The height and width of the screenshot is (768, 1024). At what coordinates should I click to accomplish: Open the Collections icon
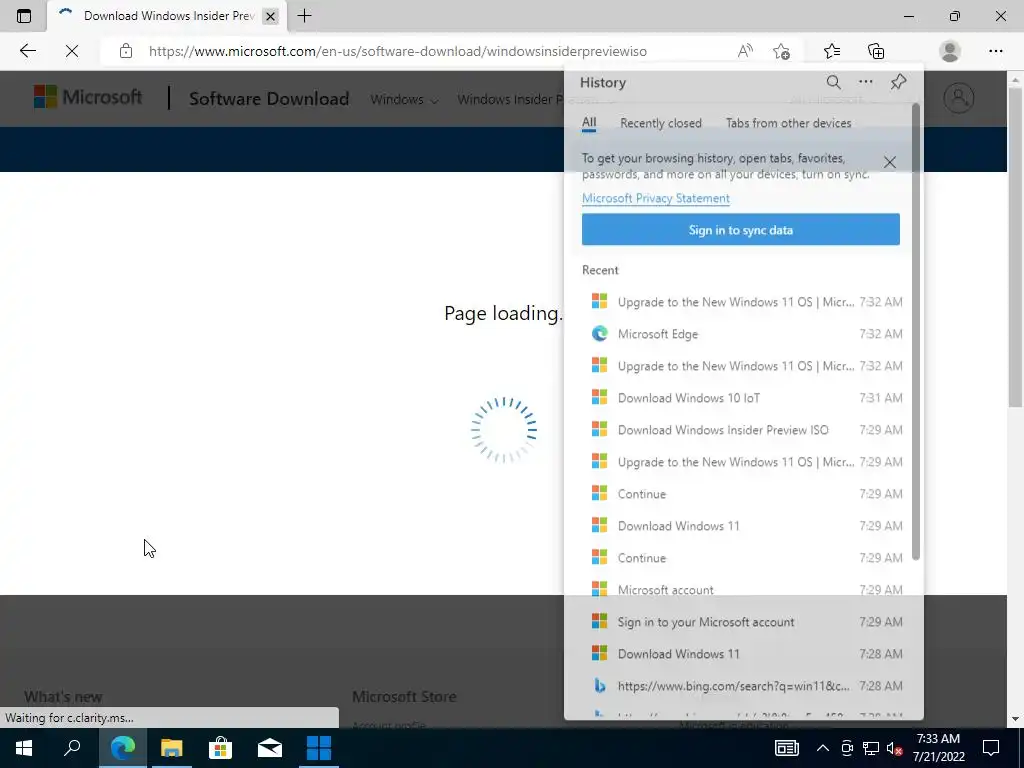tap(876, 51)
